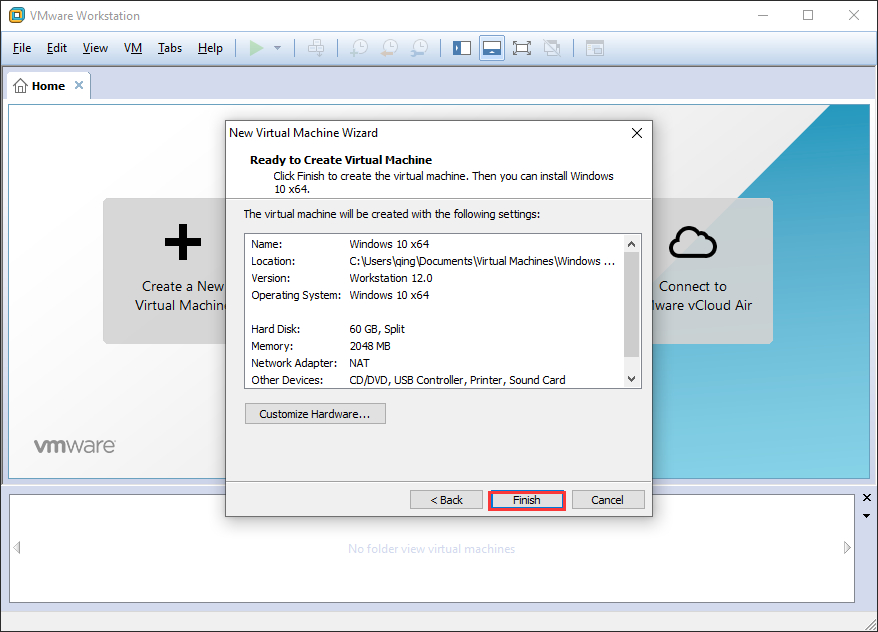The height and width of the screenshot is (632, 878).
Task: Close the New Virtual Machine Wizard dialog
Action: 637,133
